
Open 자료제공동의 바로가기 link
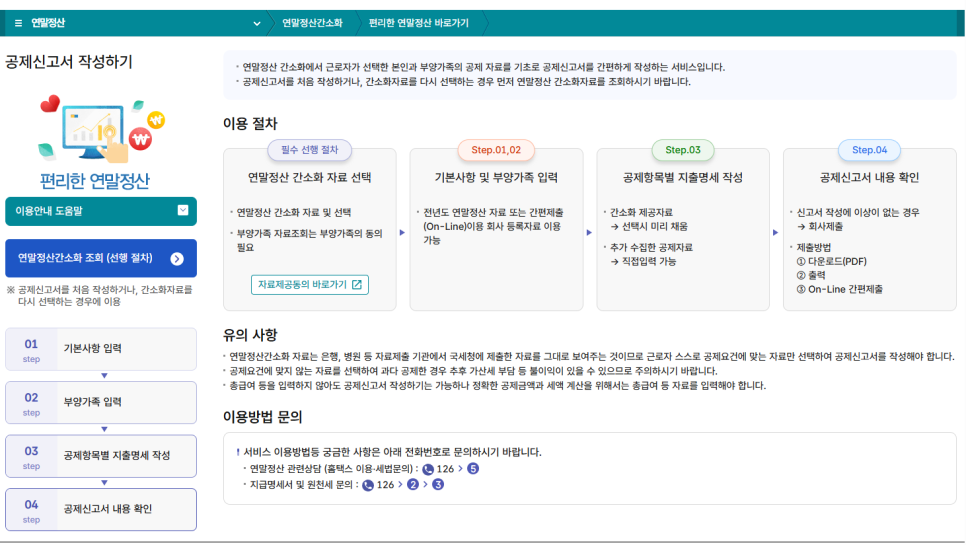[x=309, y=285]
